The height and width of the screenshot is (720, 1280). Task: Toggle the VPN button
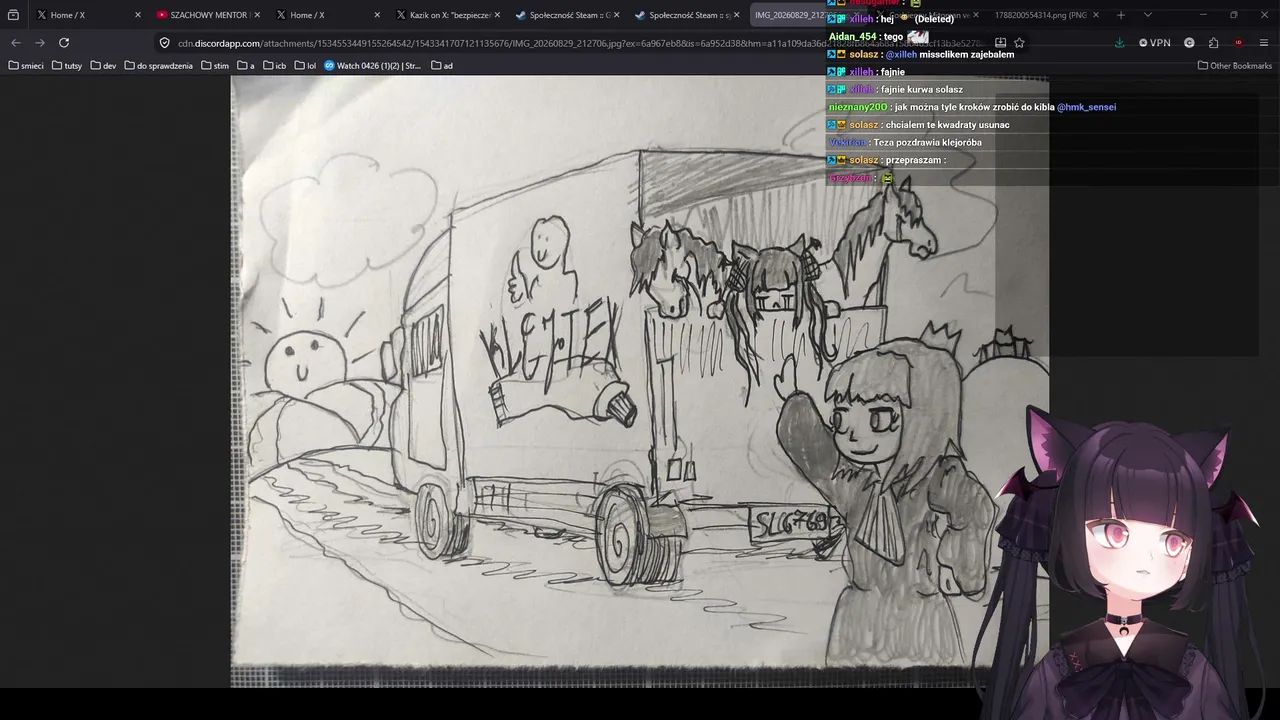(1155, 43)
